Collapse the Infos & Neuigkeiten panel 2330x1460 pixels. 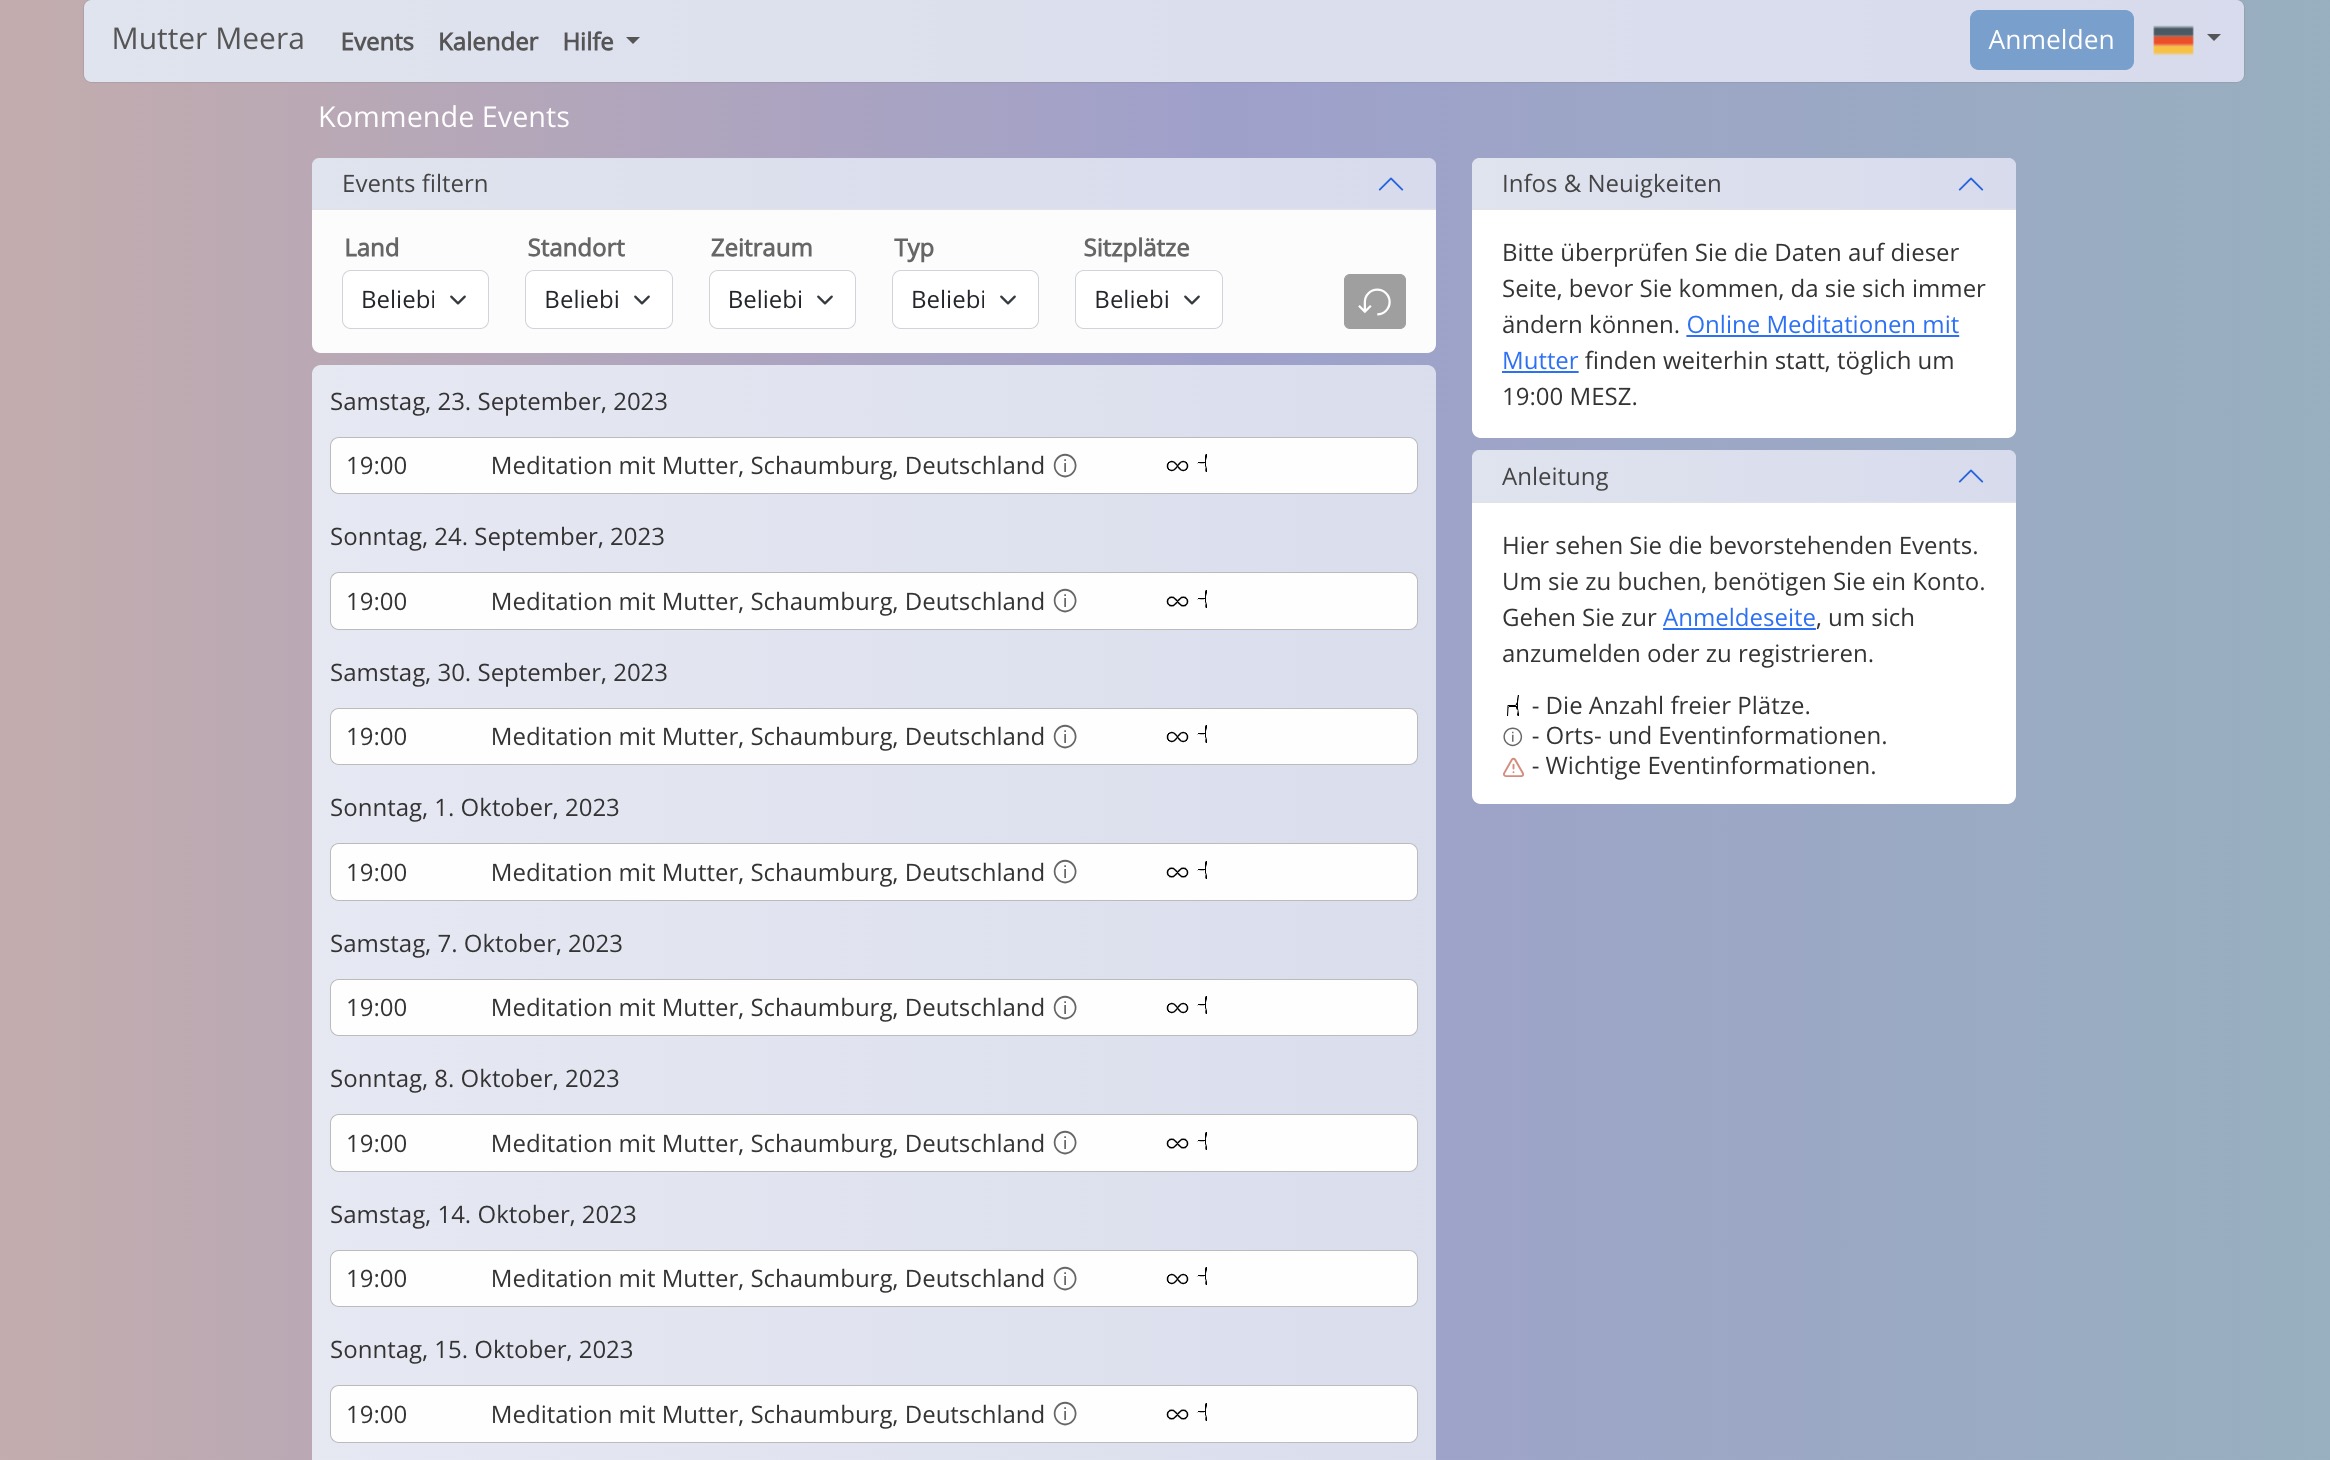click(x=1969, y=184)
